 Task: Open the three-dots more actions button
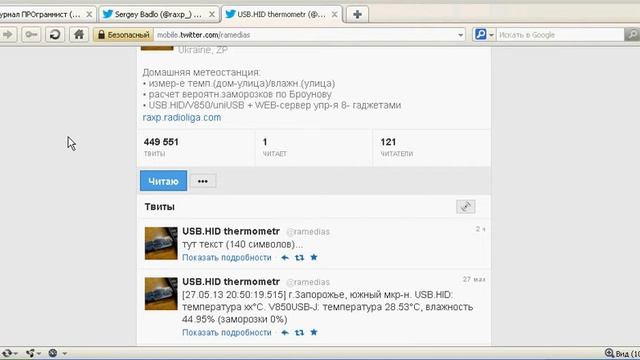203,181
